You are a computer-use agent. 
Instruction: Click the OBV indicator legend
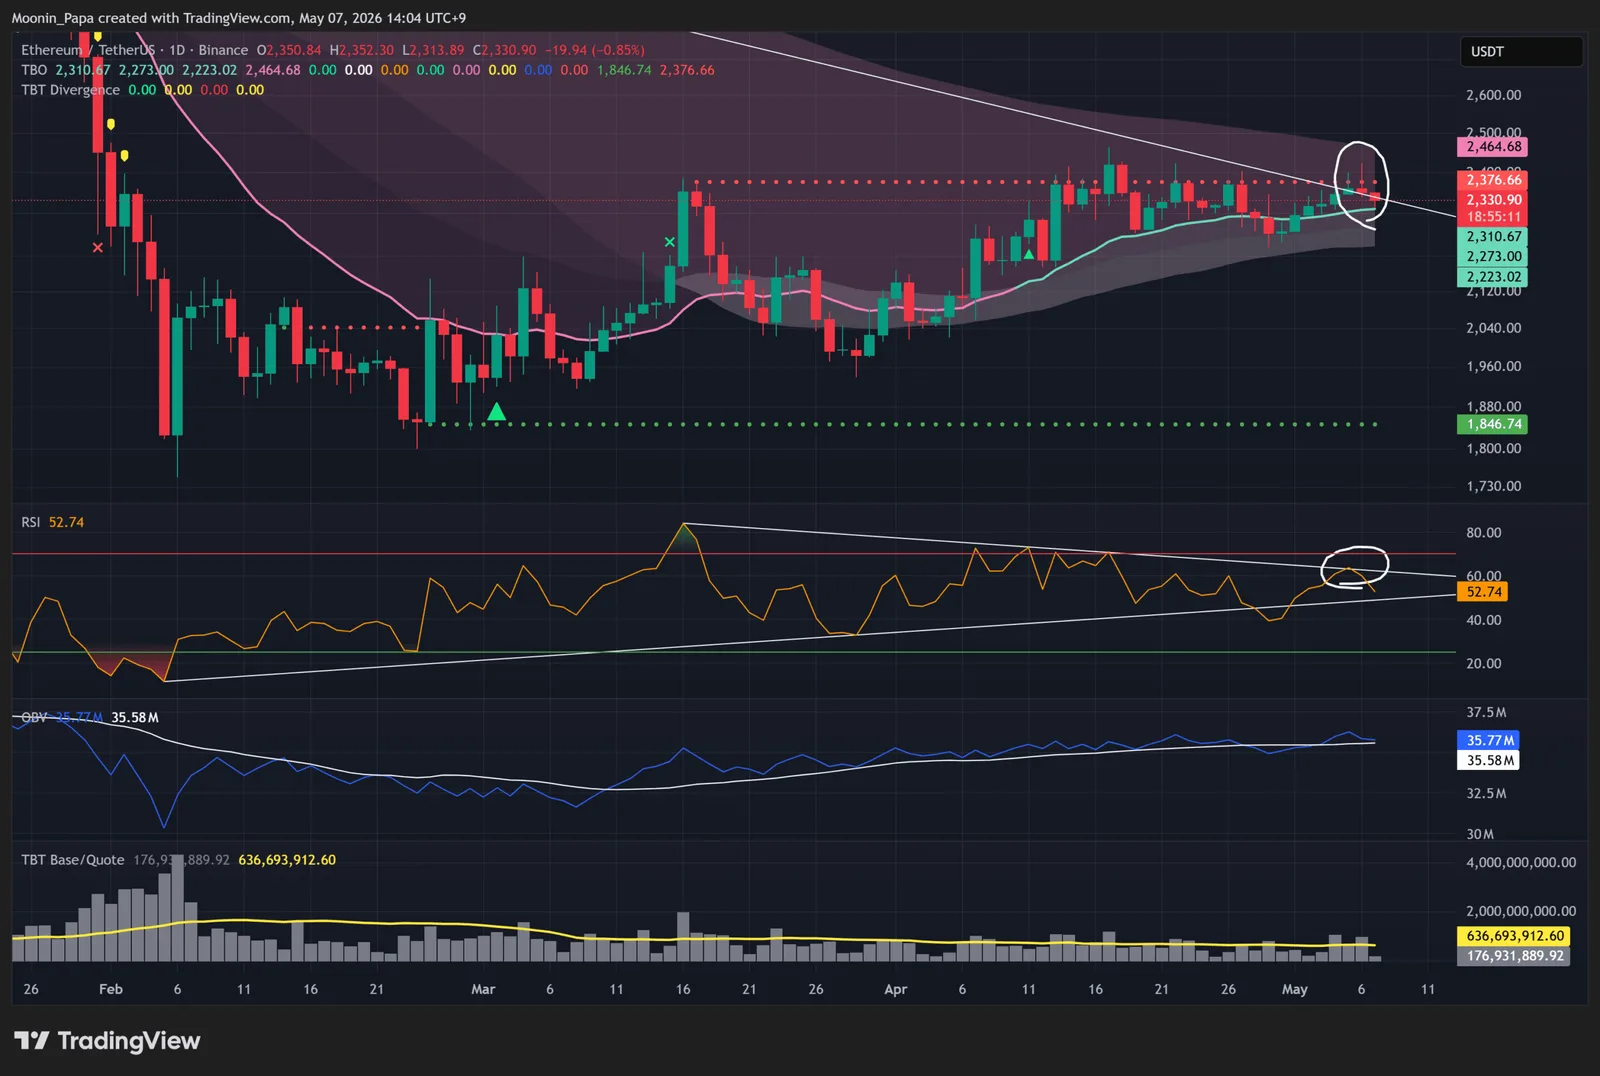(34, 717)
